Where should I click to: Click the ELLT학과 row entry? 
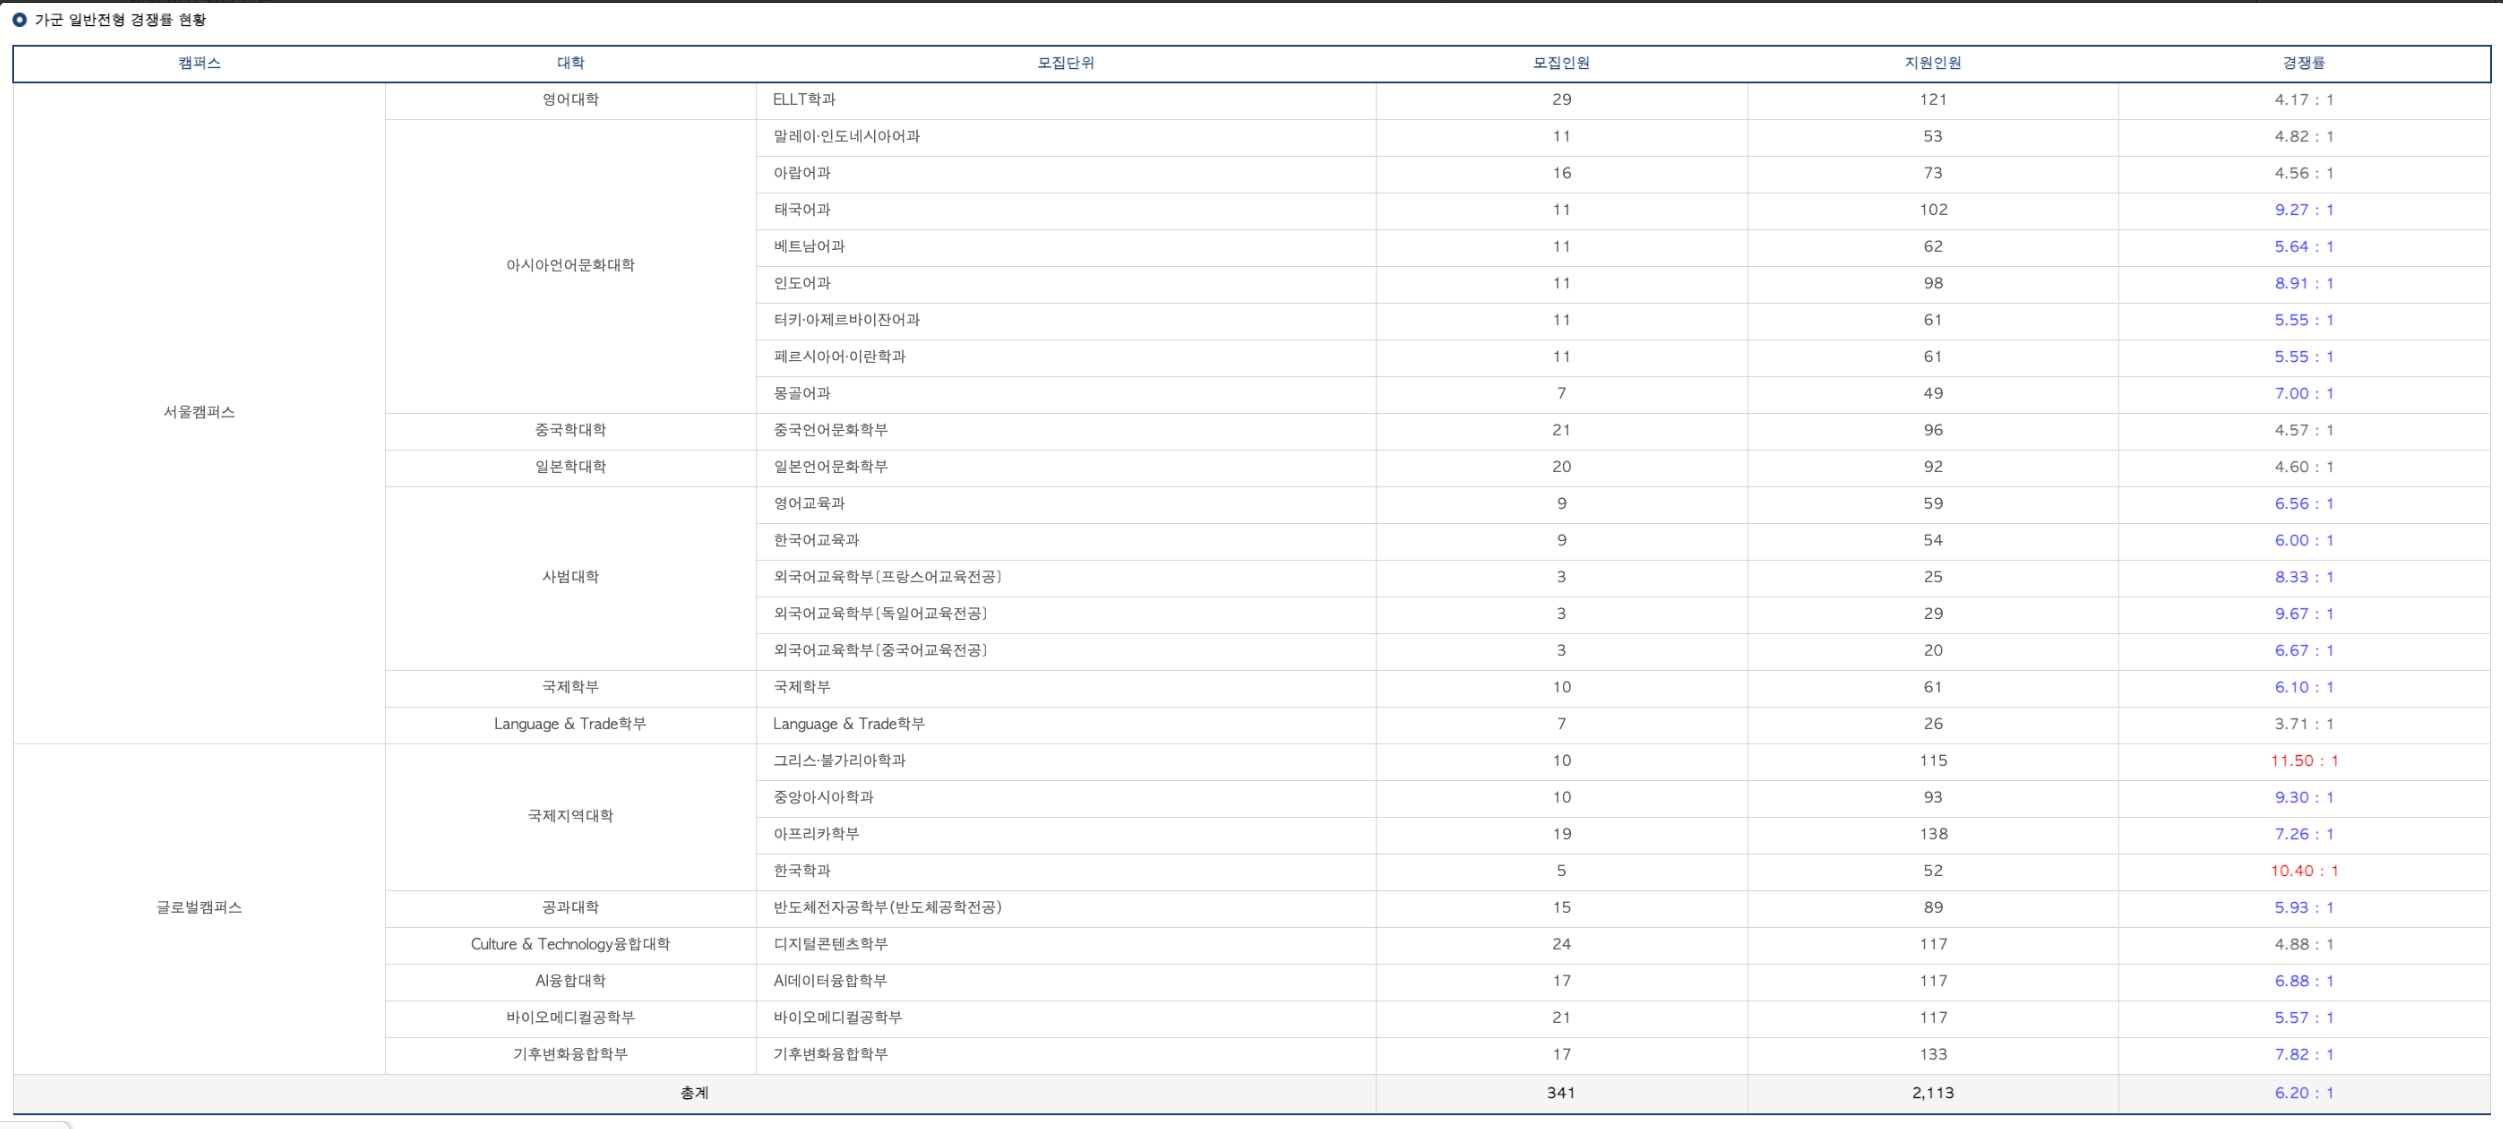(804, 100)
